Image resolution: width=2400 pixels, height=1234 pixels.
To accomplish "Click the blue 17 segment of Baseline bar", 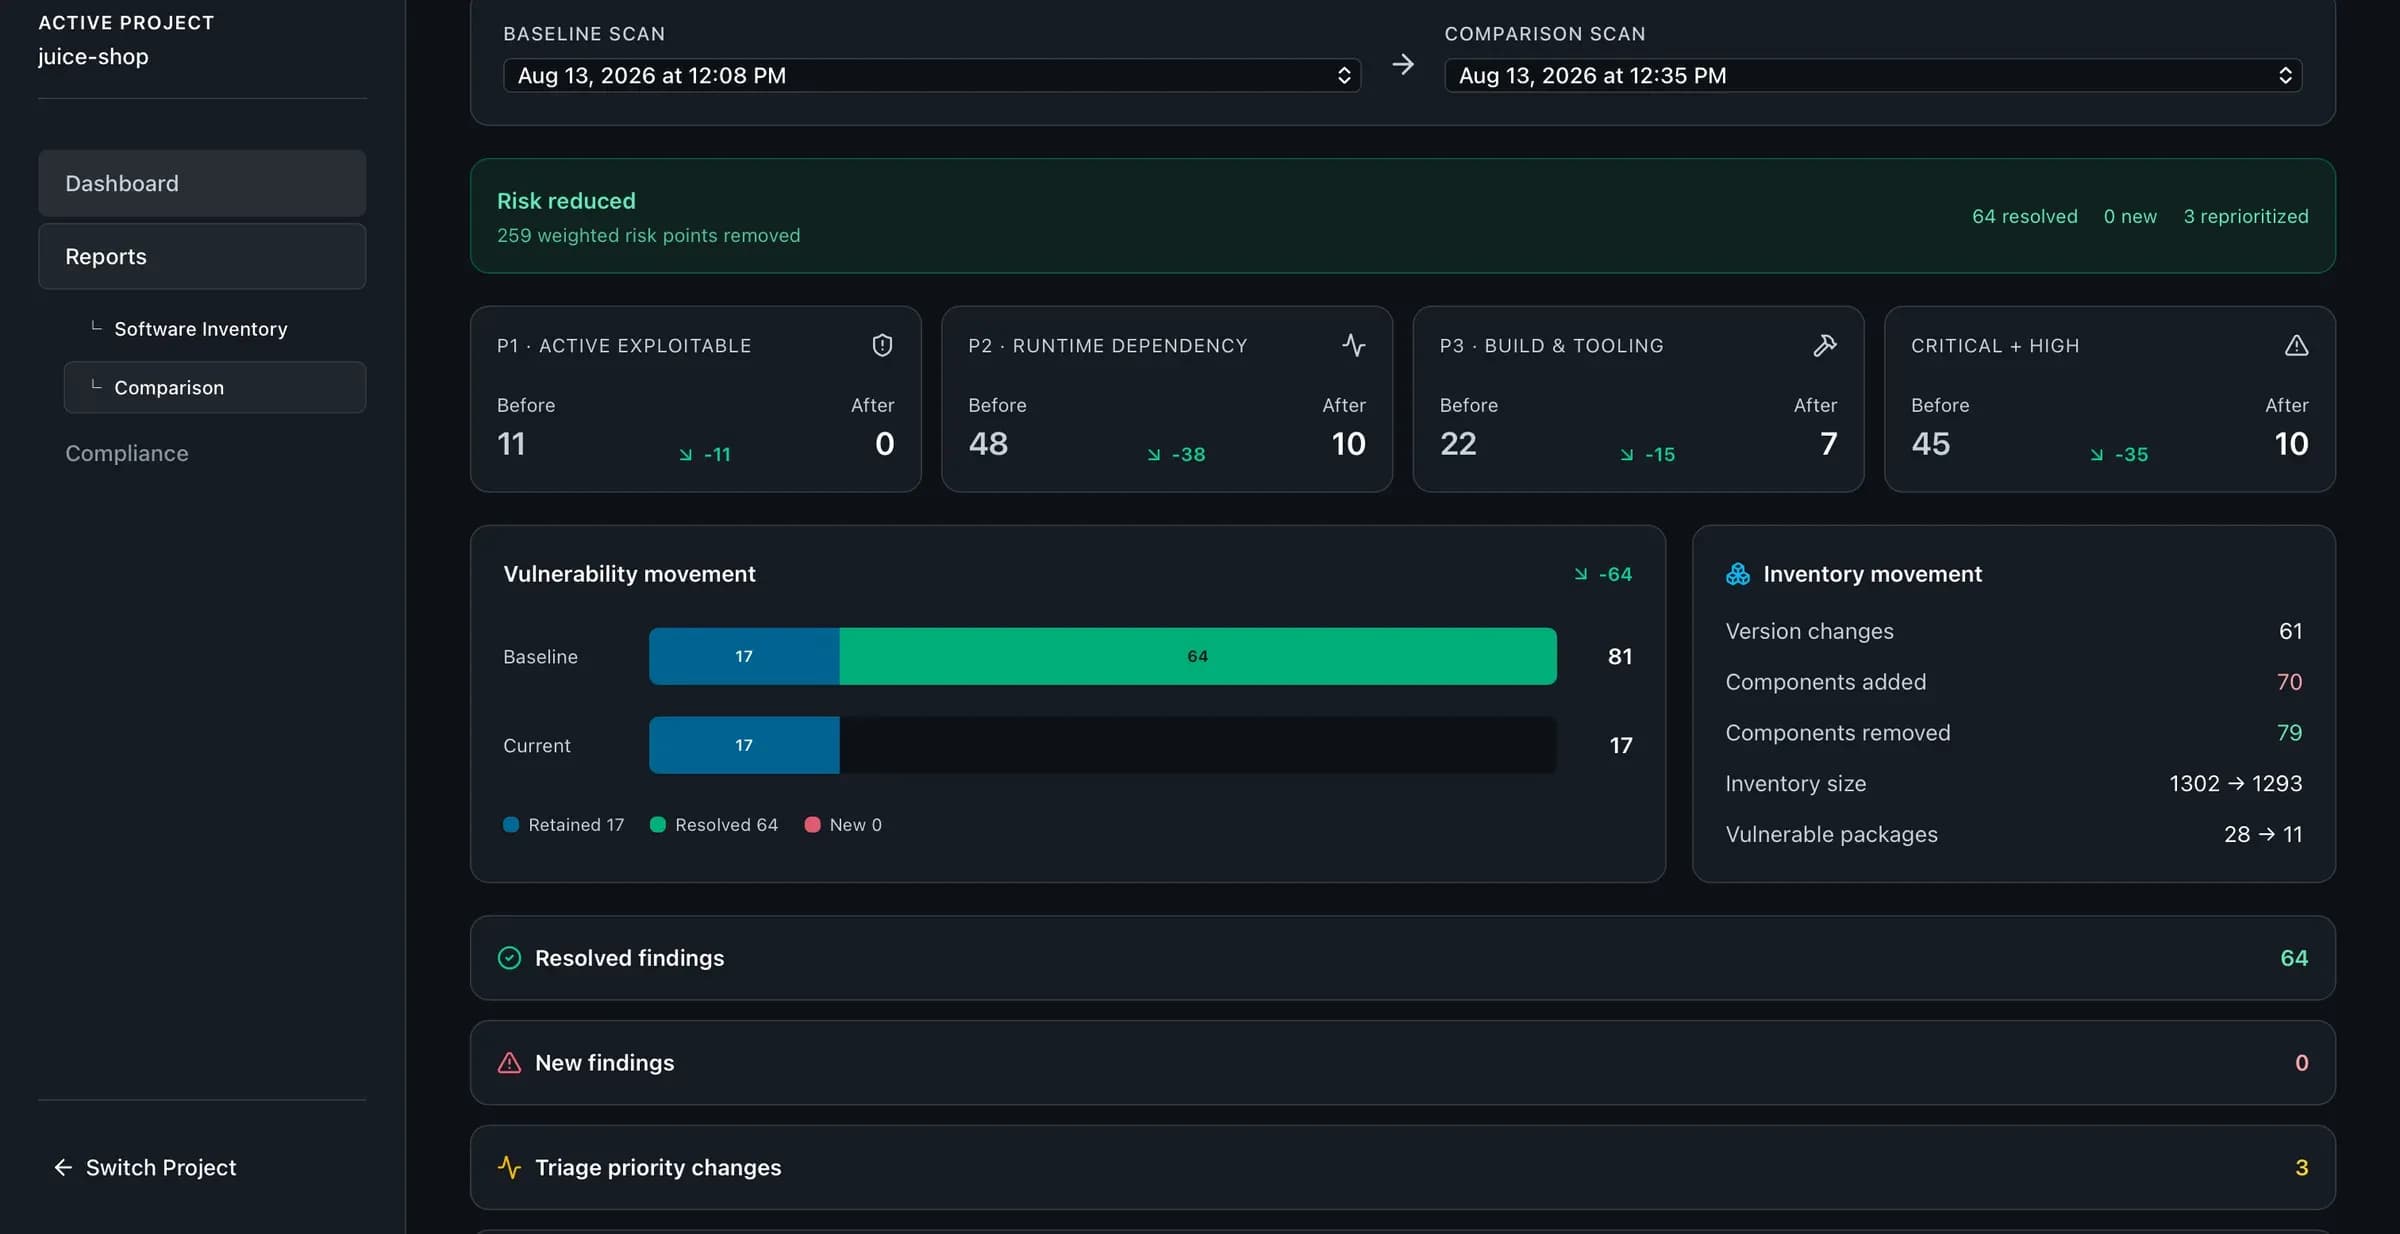I will pos(744,656).
